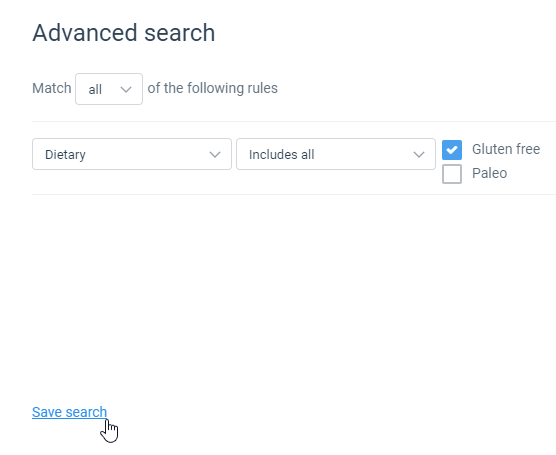The height and width of the screenshot is (455, 556).
Task: Select the "all" value text in Match selector
Action: (x=95, y=89)
